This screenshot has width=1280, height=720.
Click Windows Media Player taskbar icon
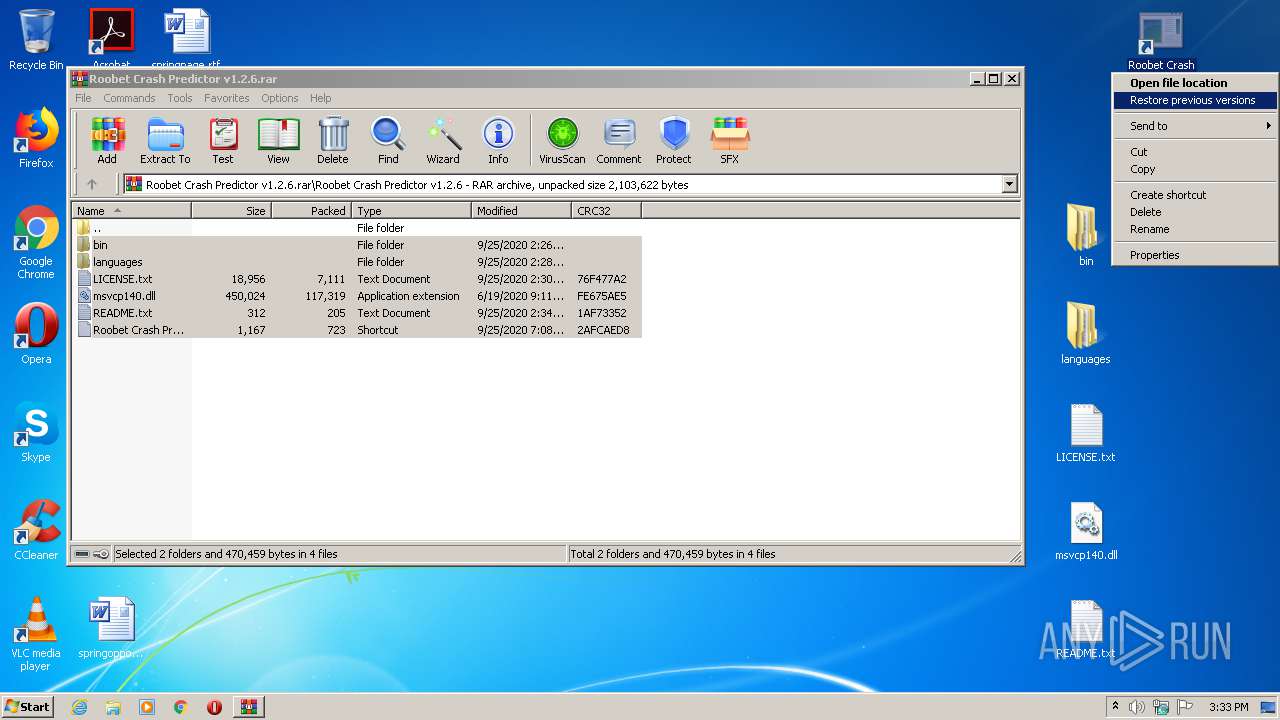click(147, 707)
